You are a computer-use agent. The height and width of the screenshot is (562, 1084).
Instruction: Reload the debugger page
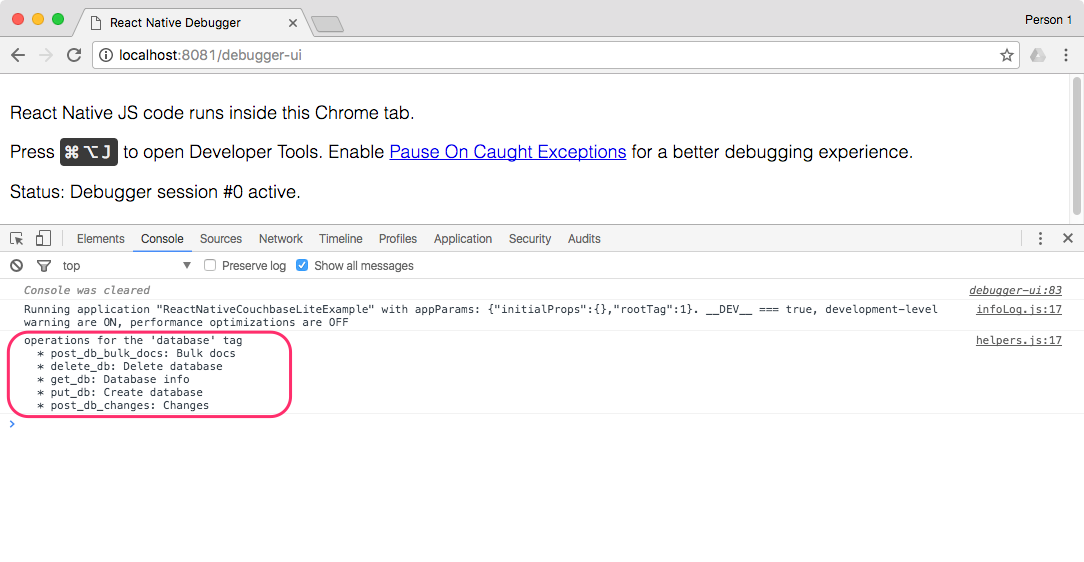[x=74, y=55]
